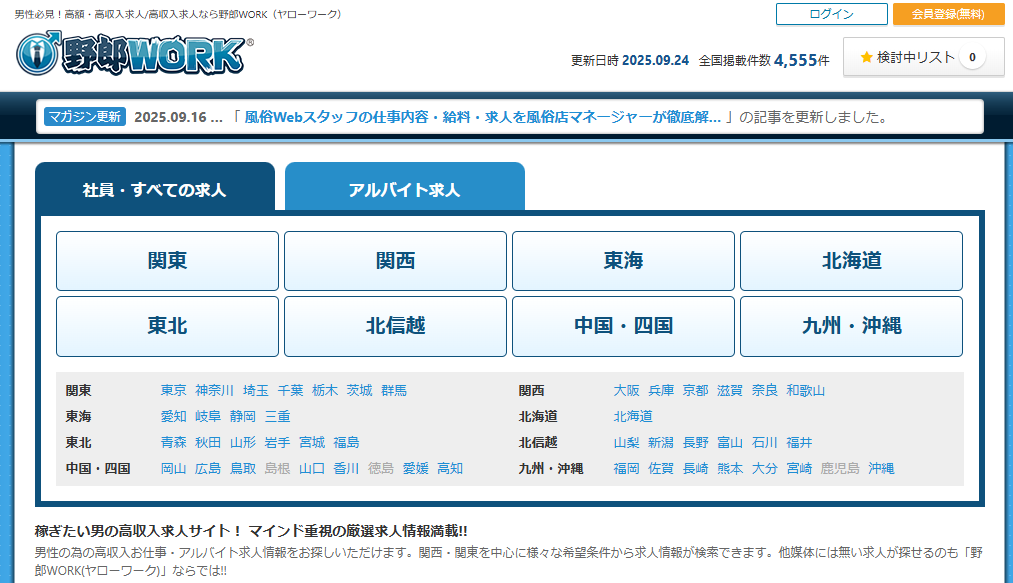The image size is (1013, 583).
Task: Click the 野郎WORK site logo
Action: tap(132, 54)
